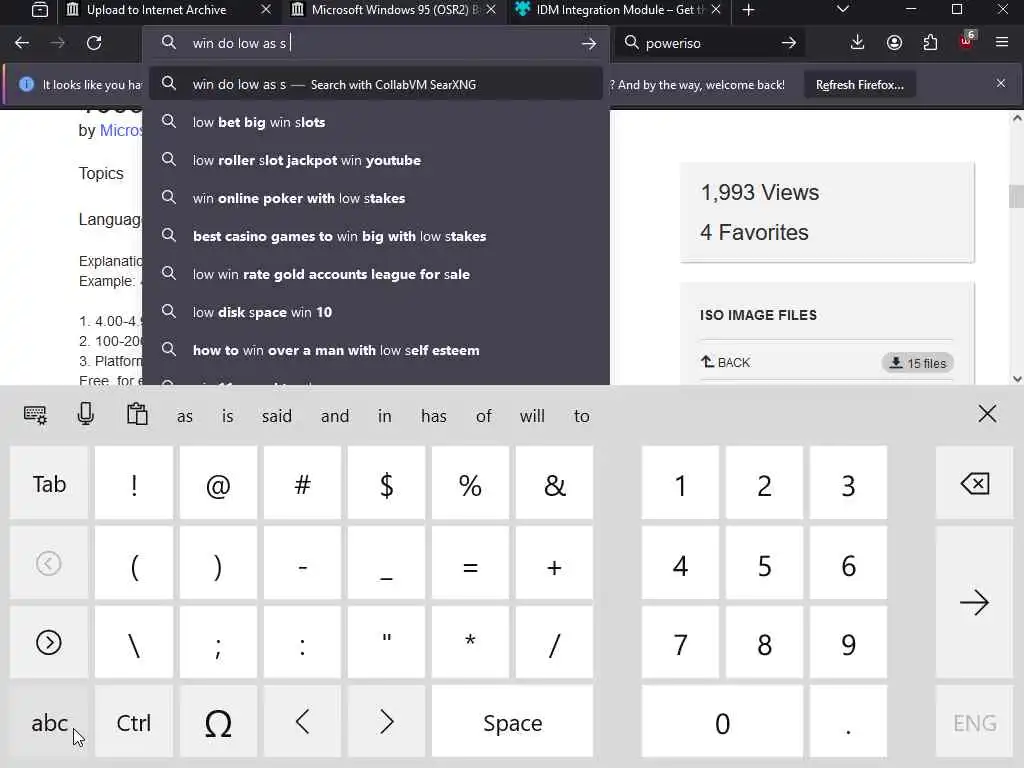1024x768 pixels.
Task: Open the clipboard icon on keyboard
Action: 137,415
